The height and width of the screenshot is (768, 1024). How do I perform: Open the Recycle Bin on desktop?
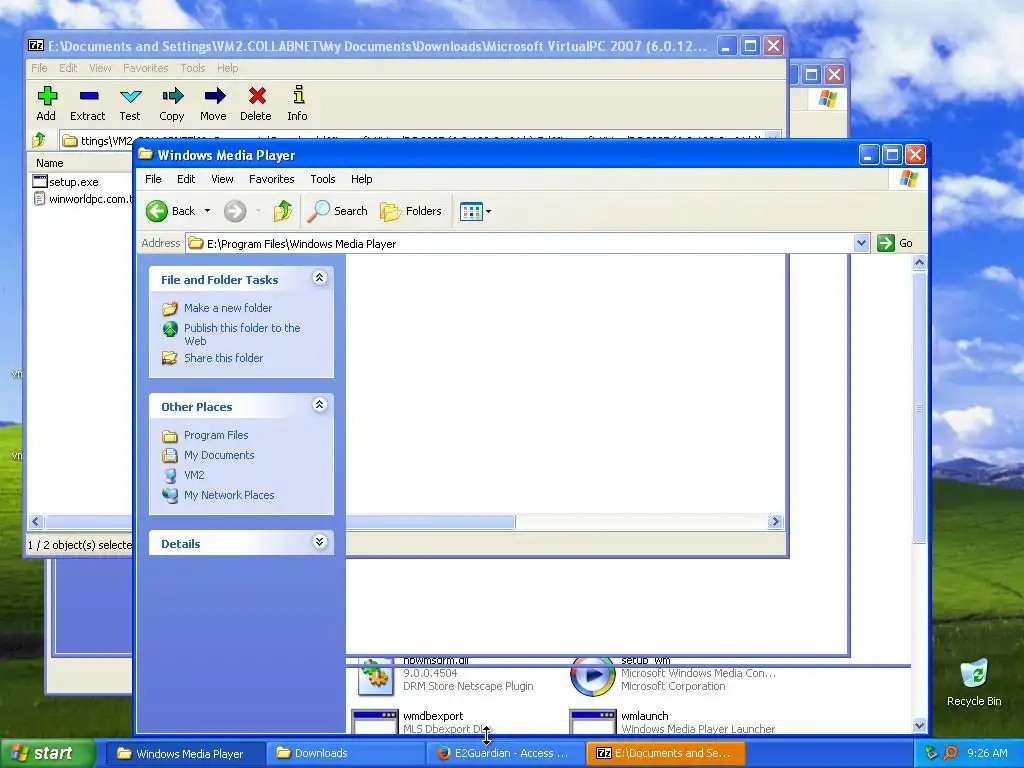coord(974,682)
